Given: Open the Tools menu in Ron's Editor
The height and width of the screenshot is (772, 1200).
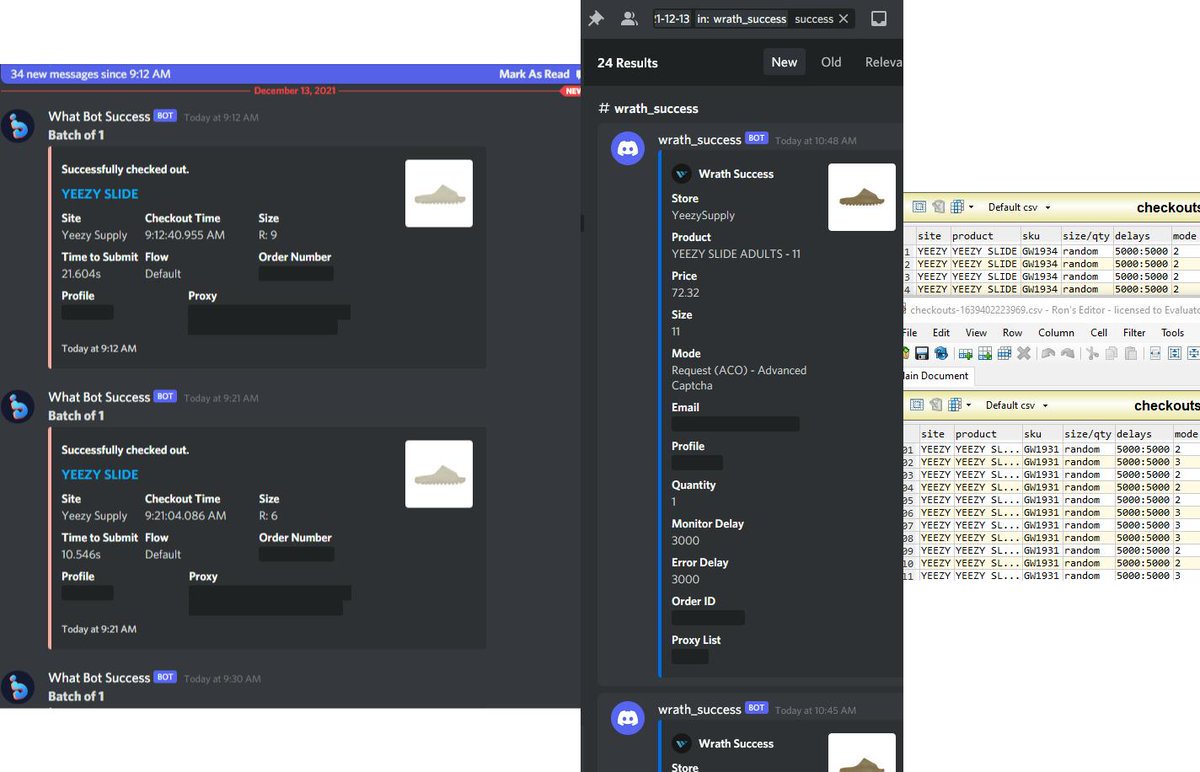Looking at the screenshot, I should pos(1173,333).
